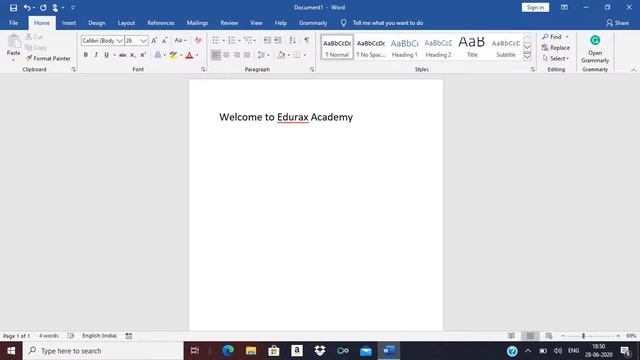Open the Mail app from the taskbar
Screen dimensions: 640x360
pyautogui.click(x=366, y=351)
